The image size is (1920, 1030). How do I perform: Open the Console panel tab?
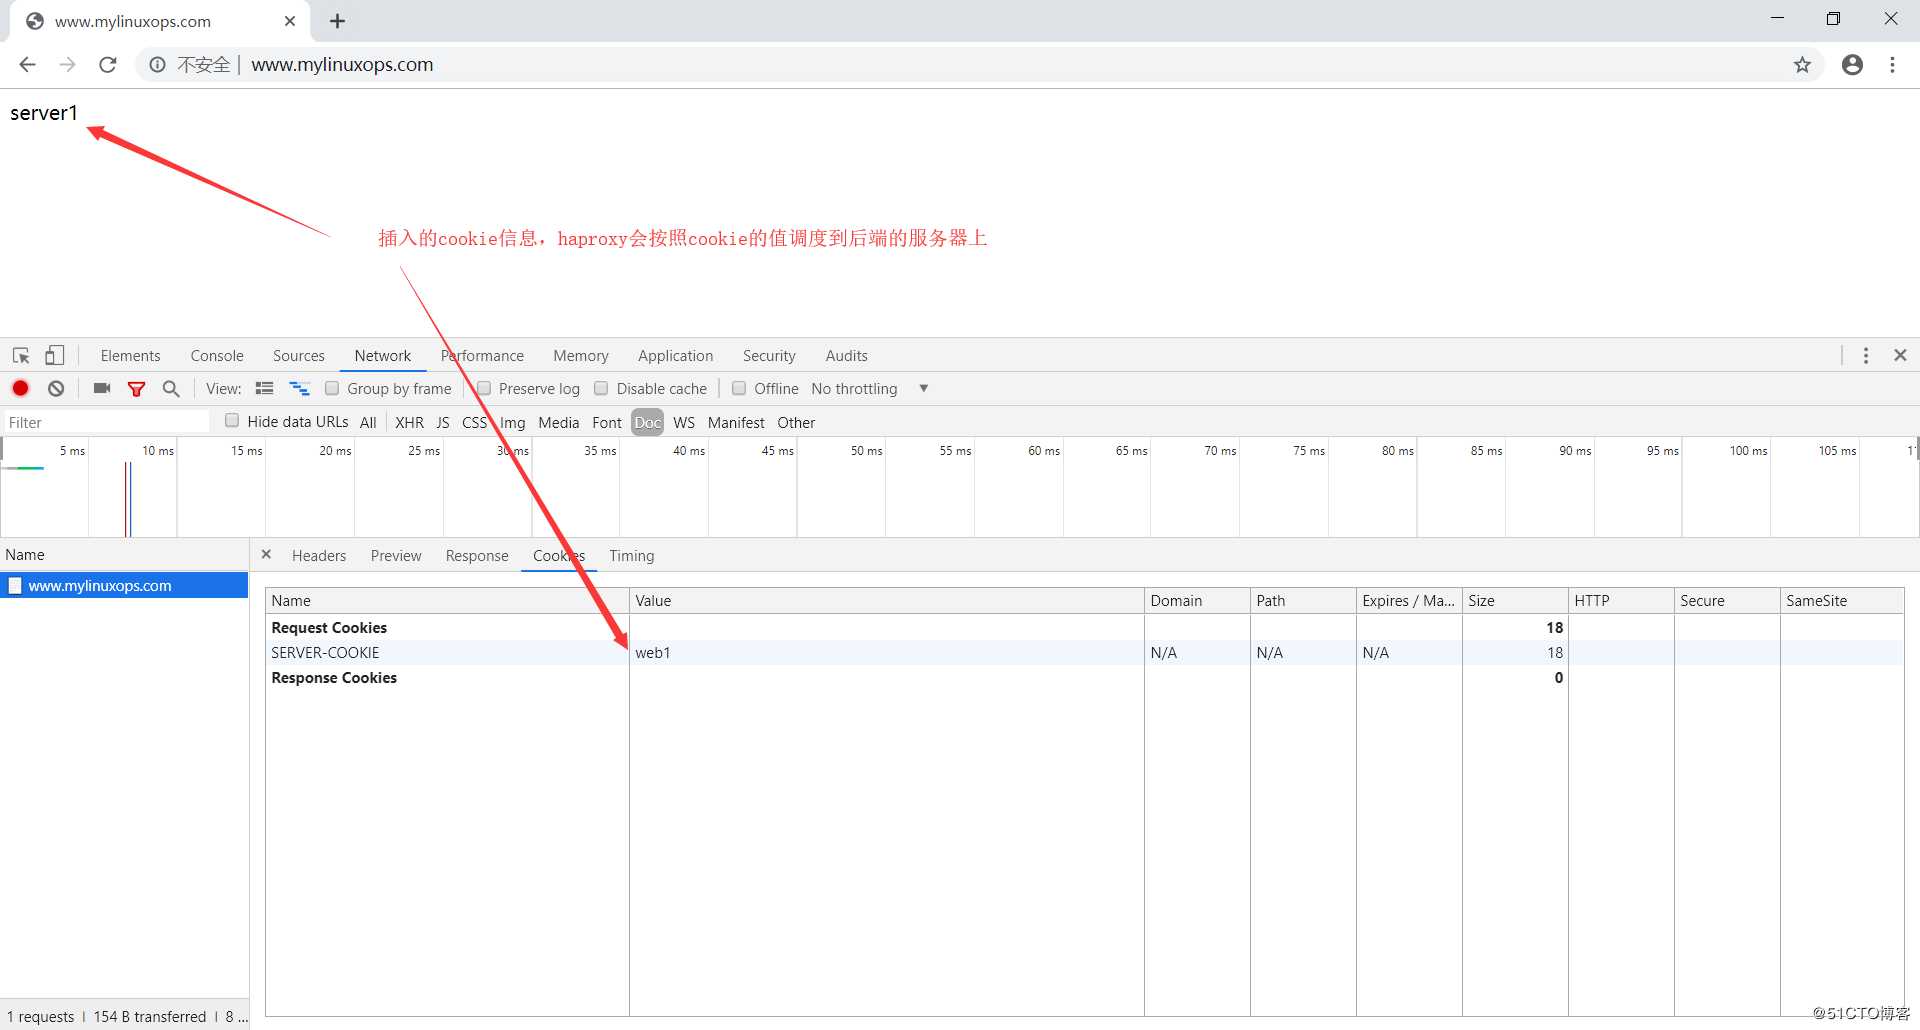tap(217, 356)
